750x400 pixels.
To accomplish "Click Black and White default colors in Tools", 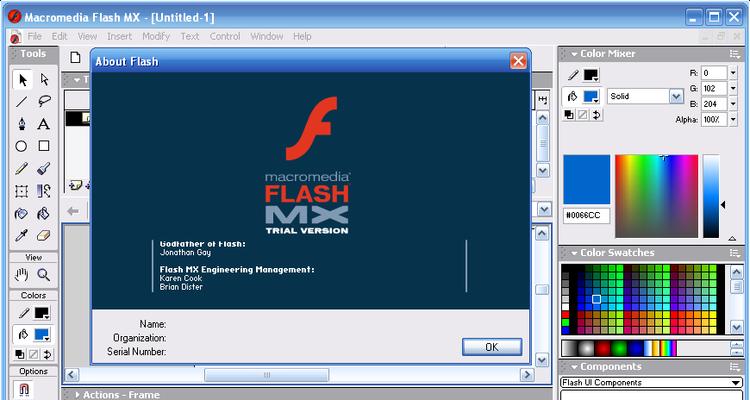I will click(20, 355).
